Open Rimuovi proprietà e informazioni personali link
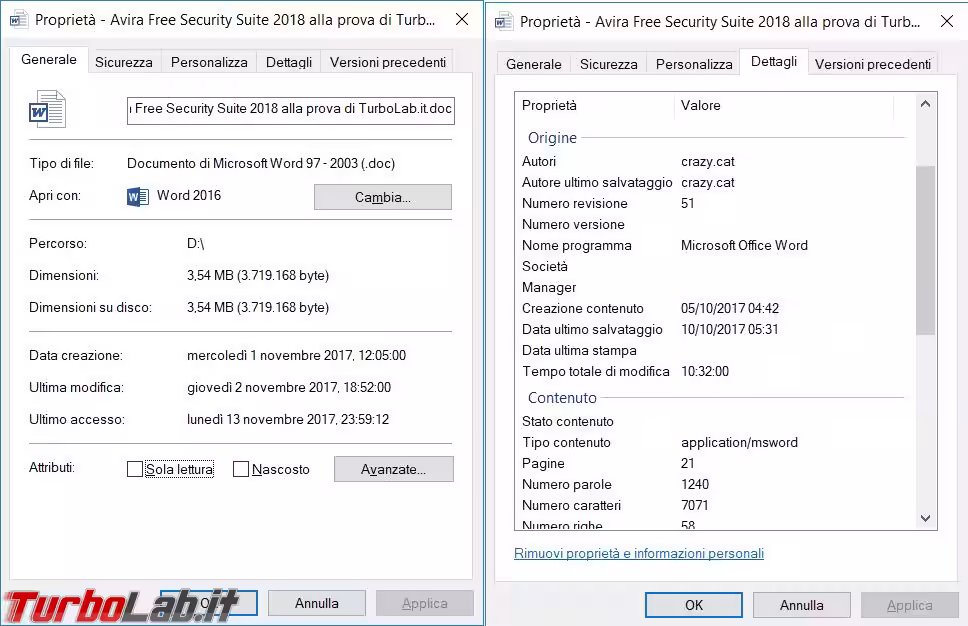 click(x=639, y=553)
